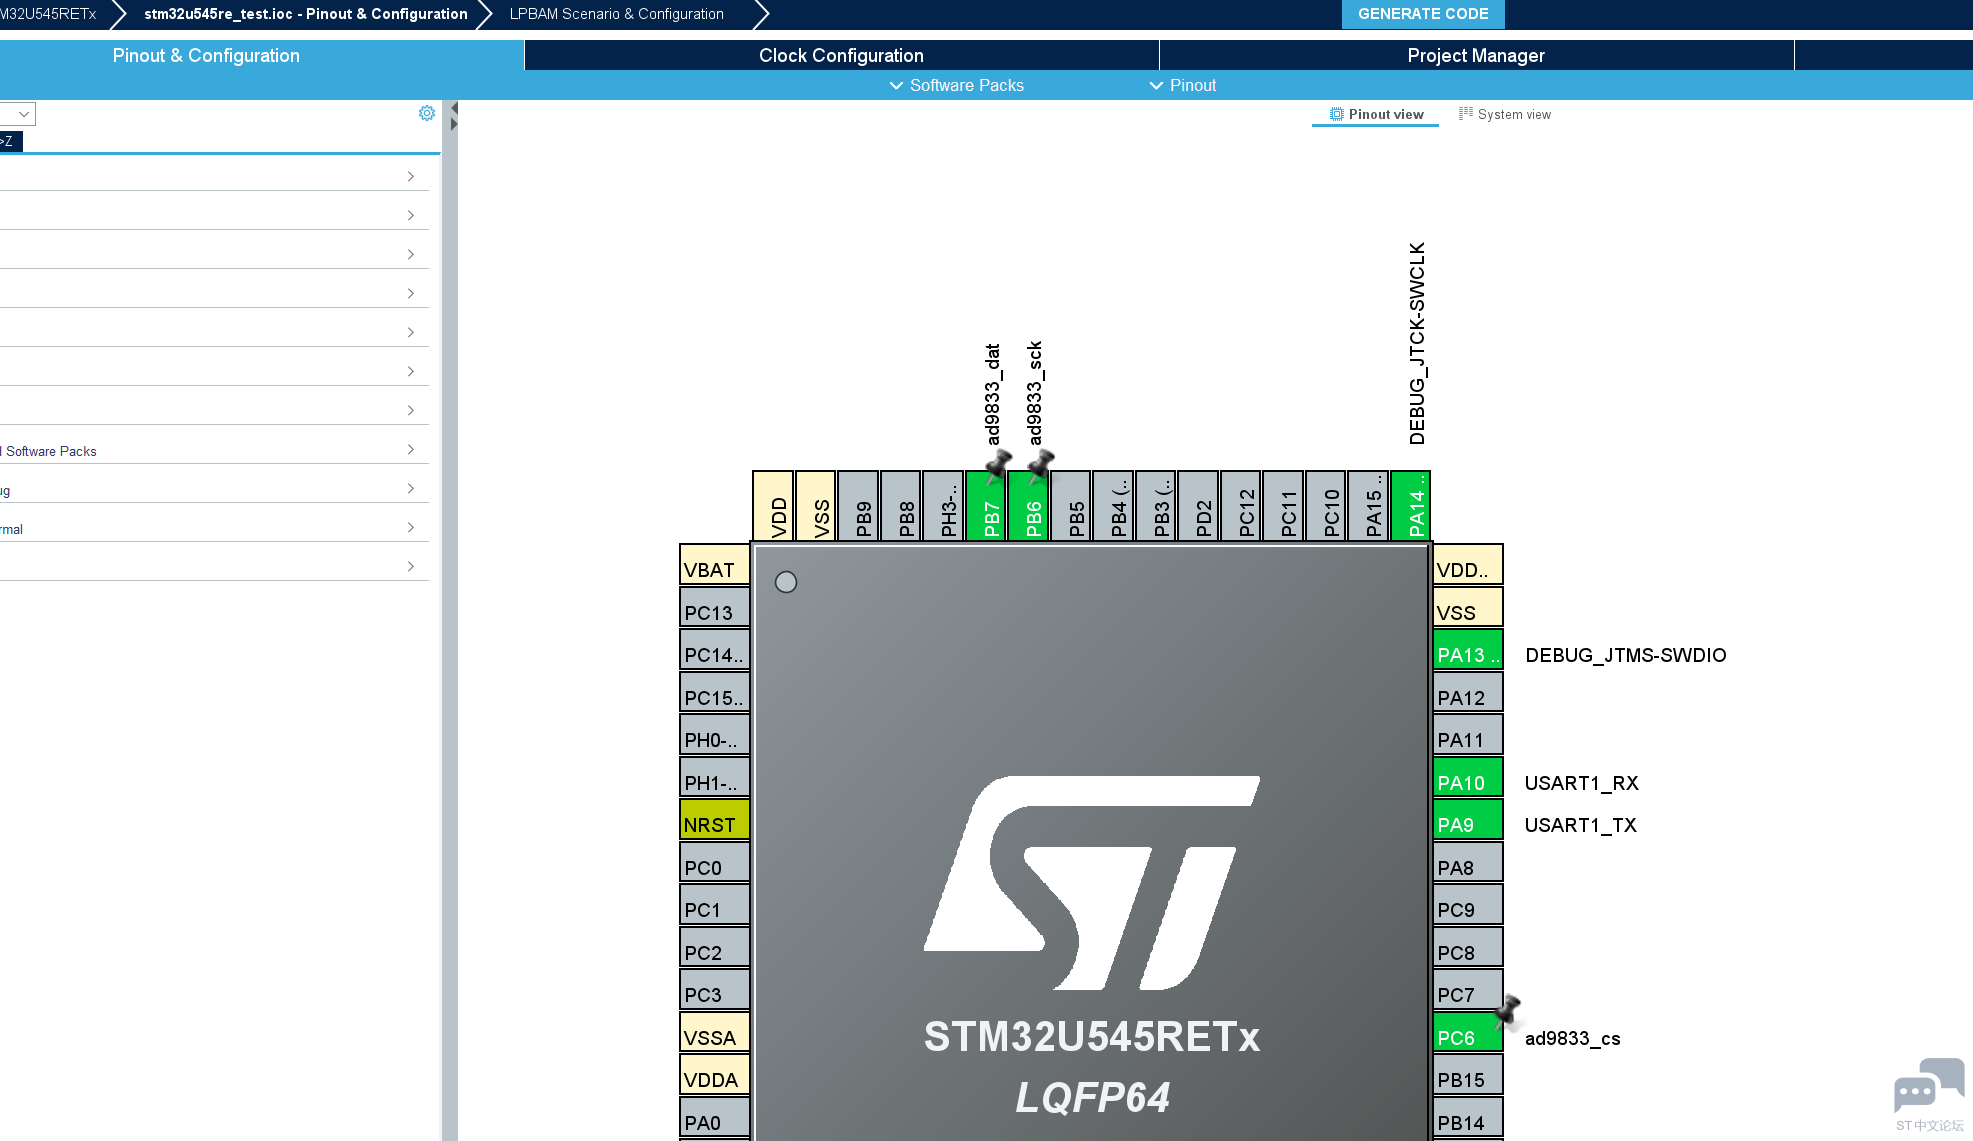Viewport: 1973px width, 1141px height.
Task: Open the settings gear in the categories panel
Action: click(x=427, y=113)
